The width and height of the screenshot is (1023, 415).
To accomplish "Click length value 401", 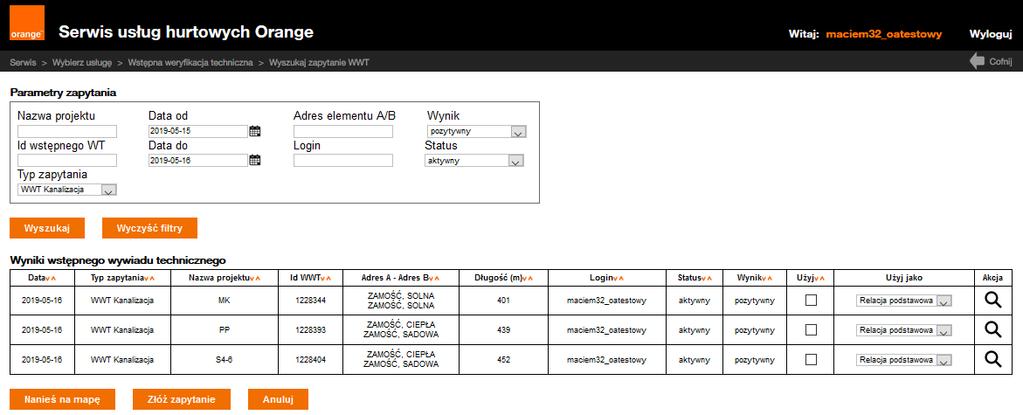I will click(503, 301).
